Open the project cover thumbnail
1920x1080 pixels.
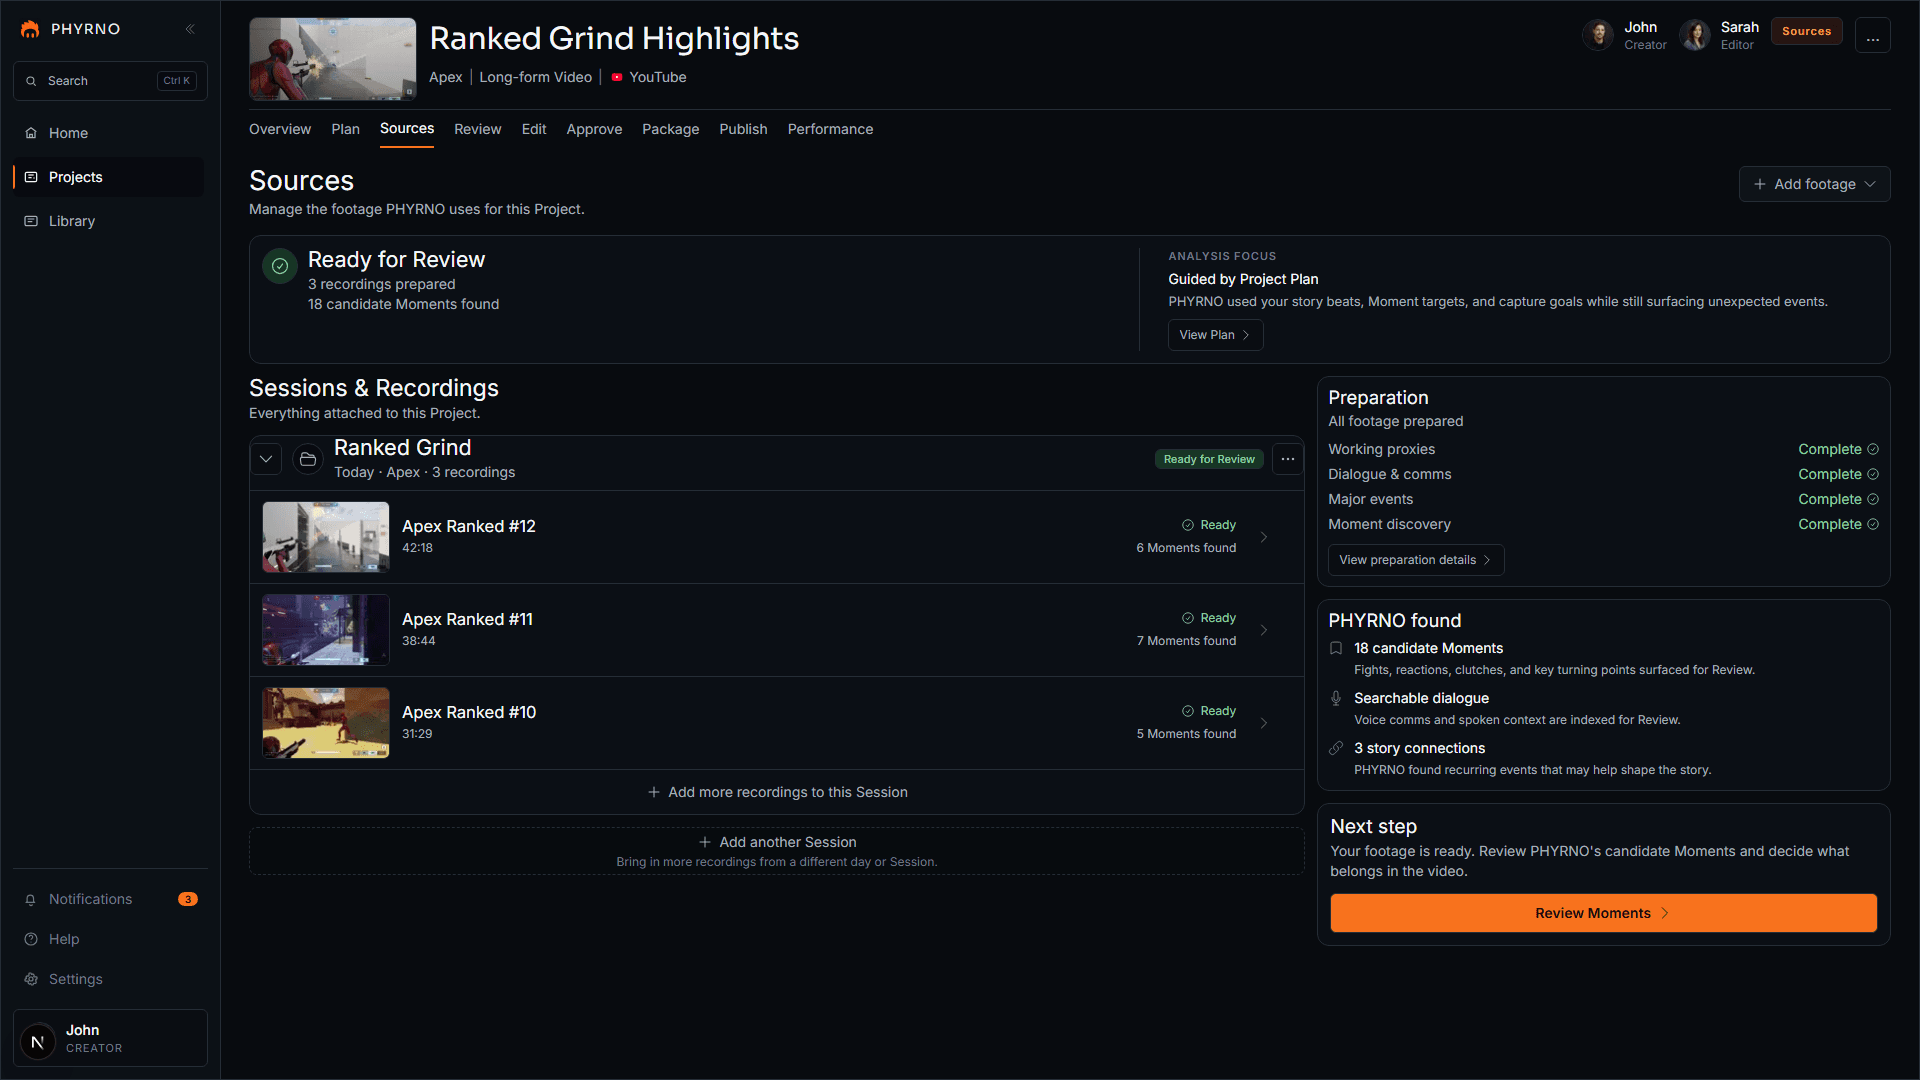pyautogui.click(x=333, y=59)
